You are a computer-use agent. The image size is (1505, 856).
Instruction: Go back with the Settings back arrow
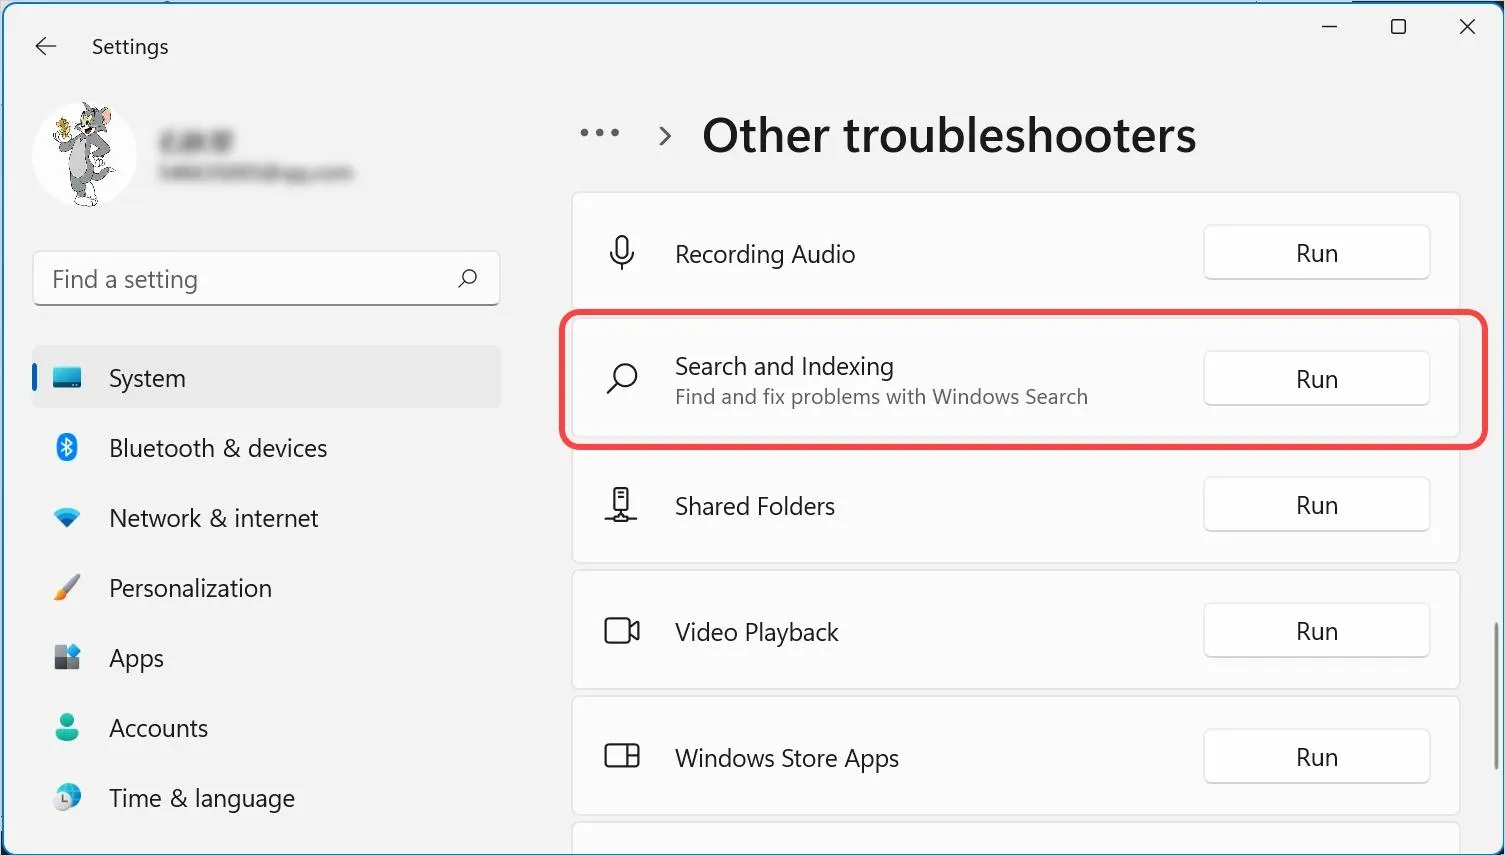[x=46, y=46]
